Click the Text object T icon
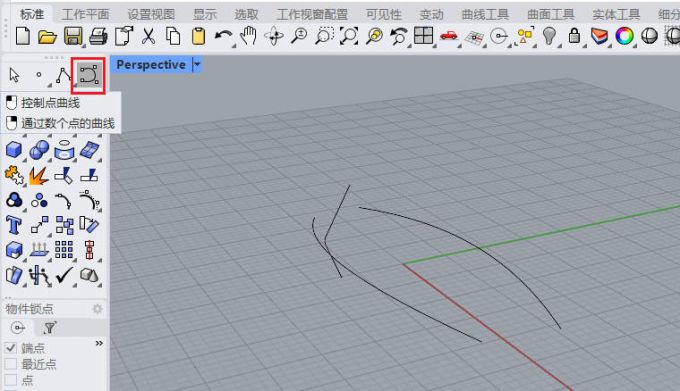This screenshot has width=680, height=391. pyautogui.click(x=13, y=225)
